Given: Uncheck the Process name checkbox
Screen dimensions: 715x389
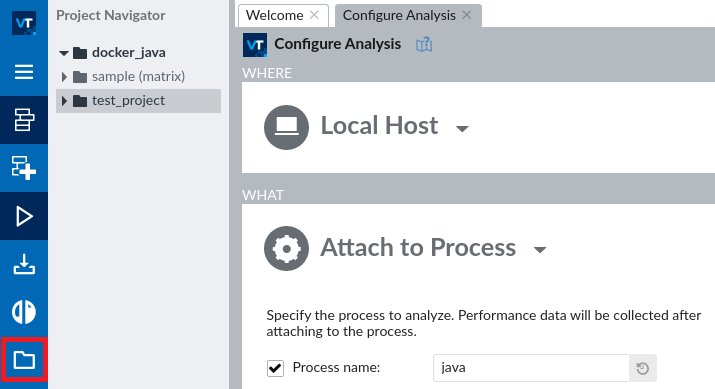Looking at the screenshot, I should coord(275,368).
